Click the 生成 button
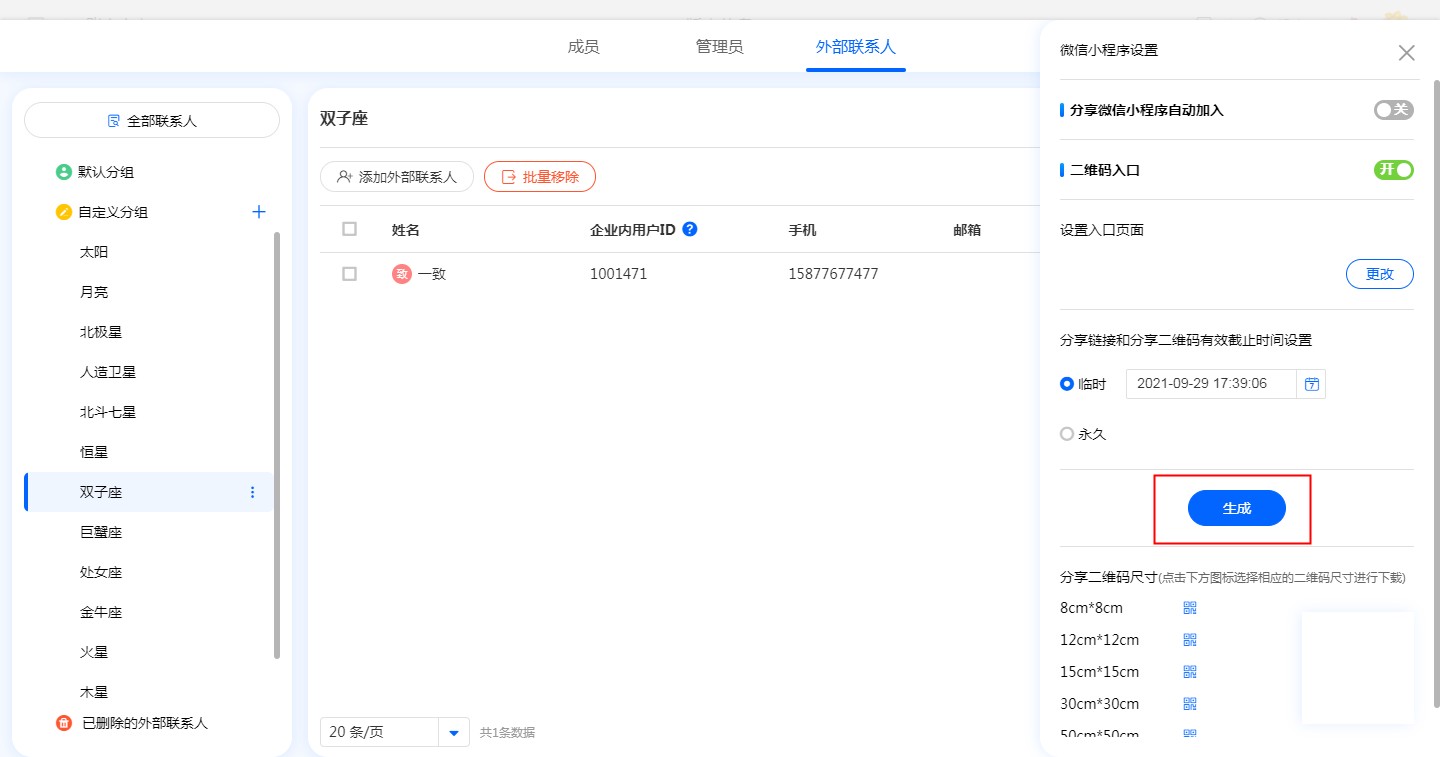Image resolution: width=1440 pixels, height=757 pixels. click(x=1236, y=508)
